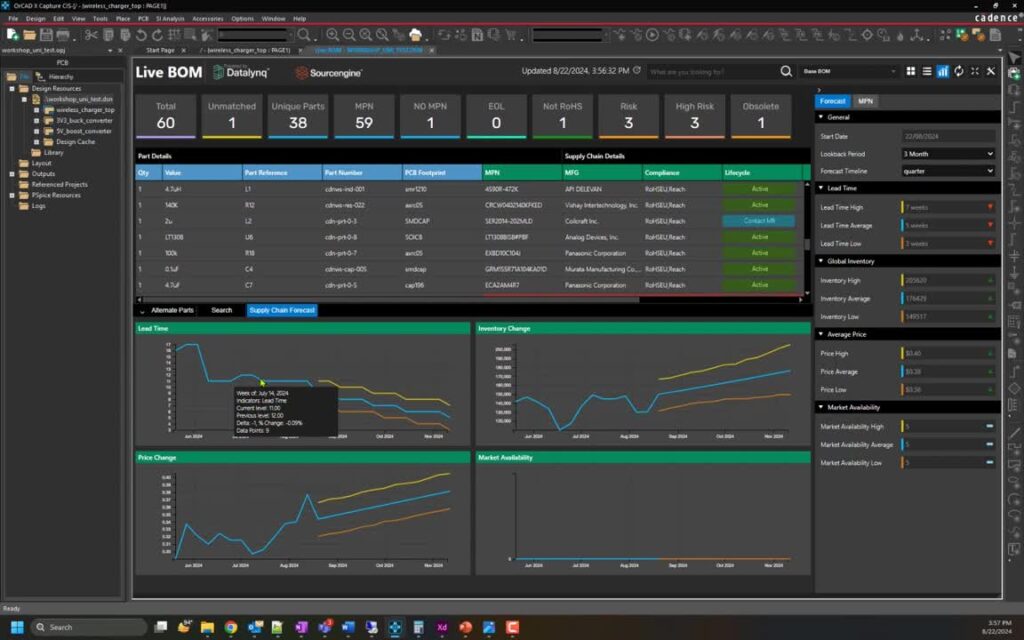The width and height of the screenshot is (1024, 640).
Task: Click the toolbar search magnifier icon
Action: click(x=304, y=35)
